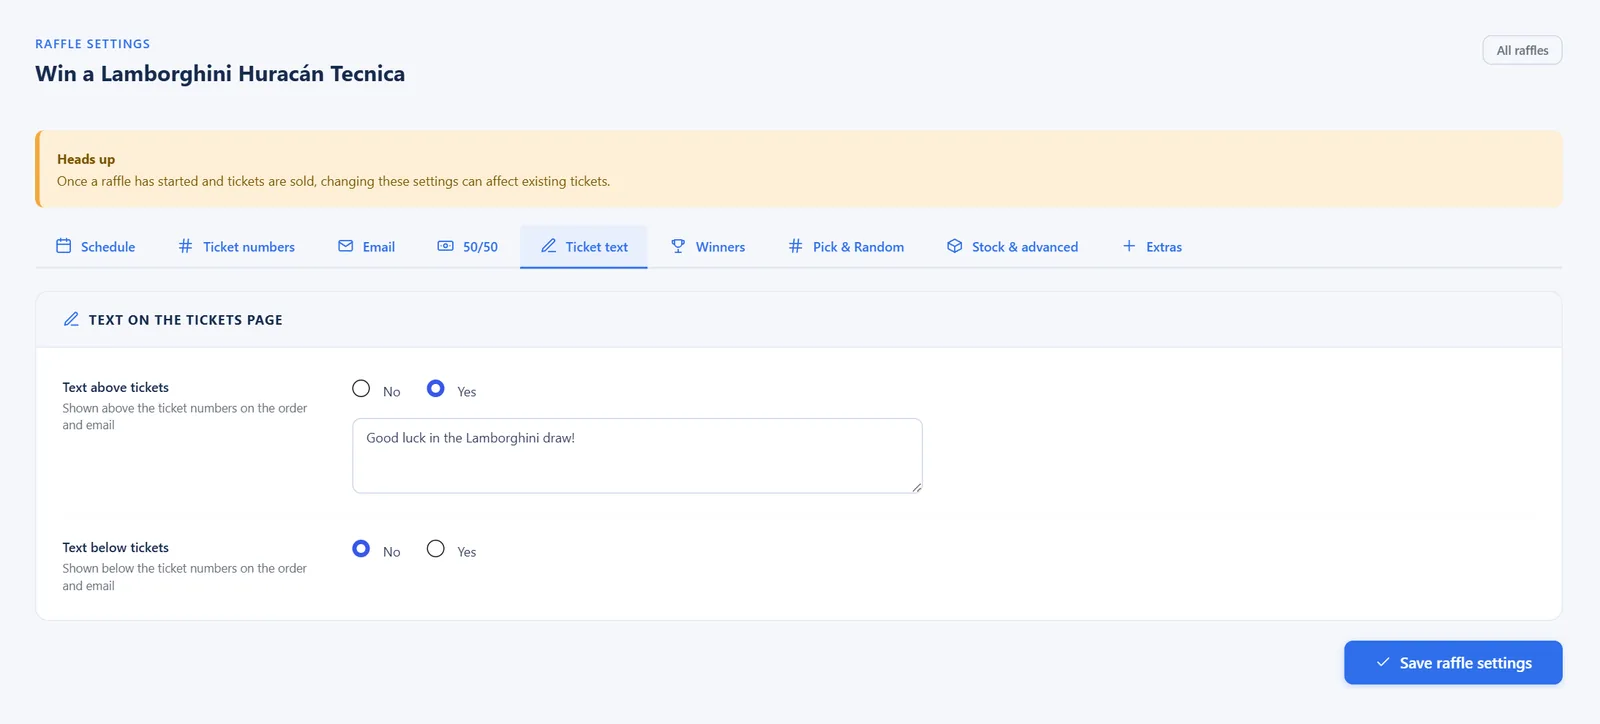Set Text below tickets to No

[361, 549]
